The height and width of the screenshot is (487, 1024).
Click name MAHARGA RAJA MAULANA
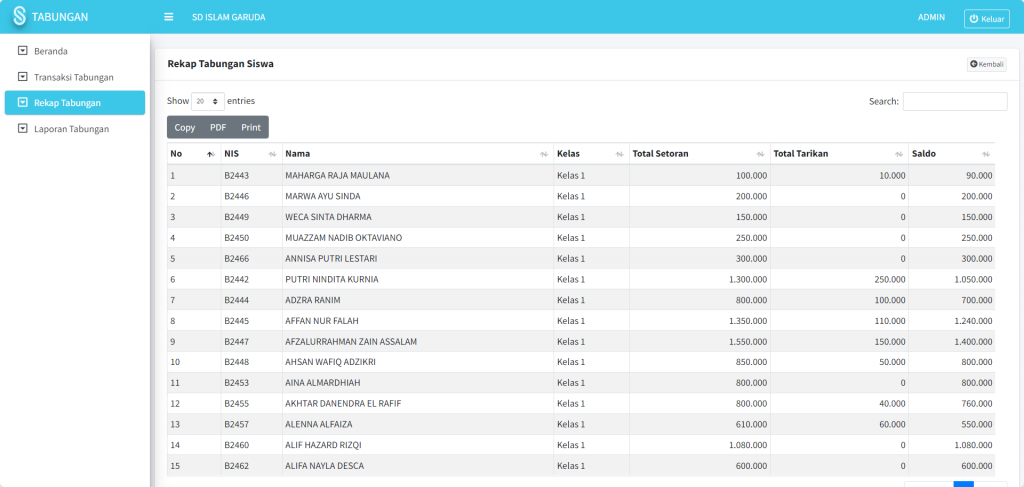pyautogui.click(x=338, y=176)
